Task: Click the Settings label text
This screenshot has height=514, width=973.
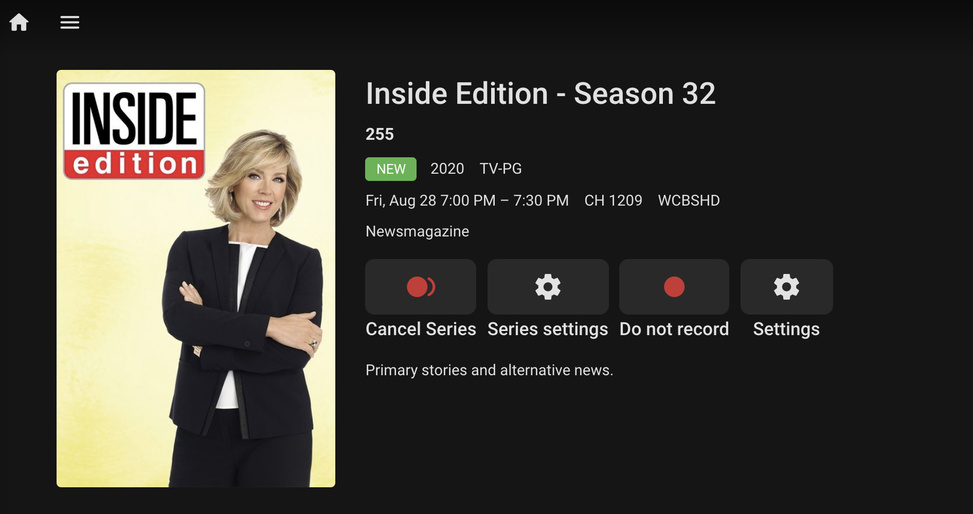Action: pos(786,329)
